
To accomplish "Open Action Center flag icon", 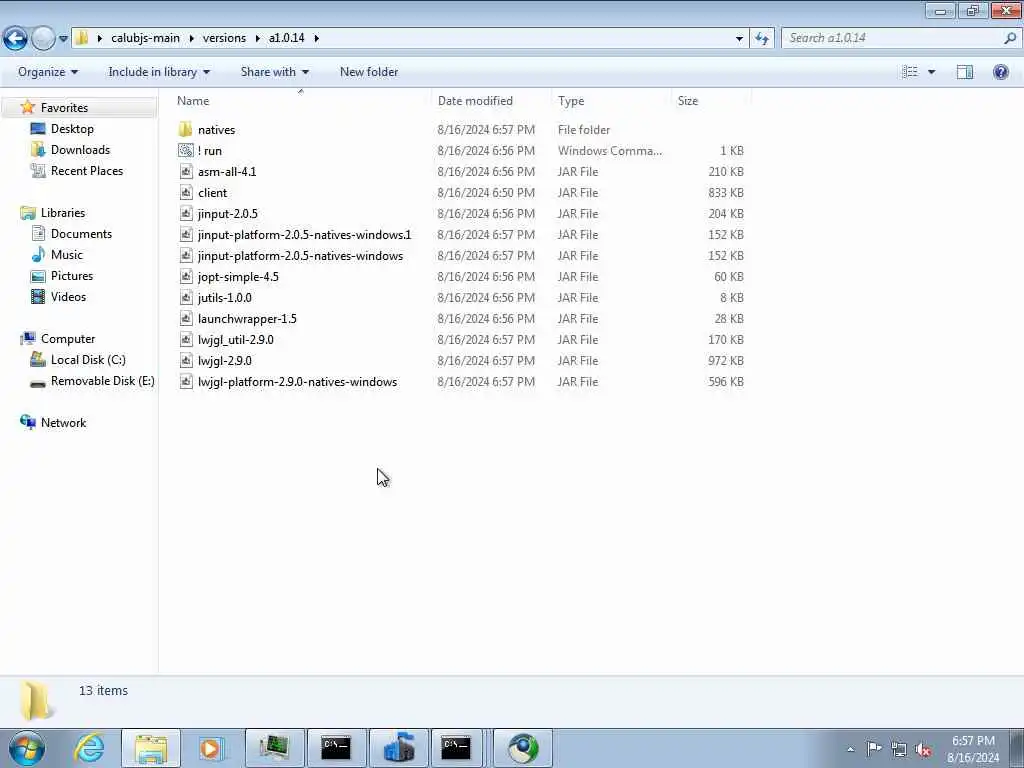I will [873, 748].
